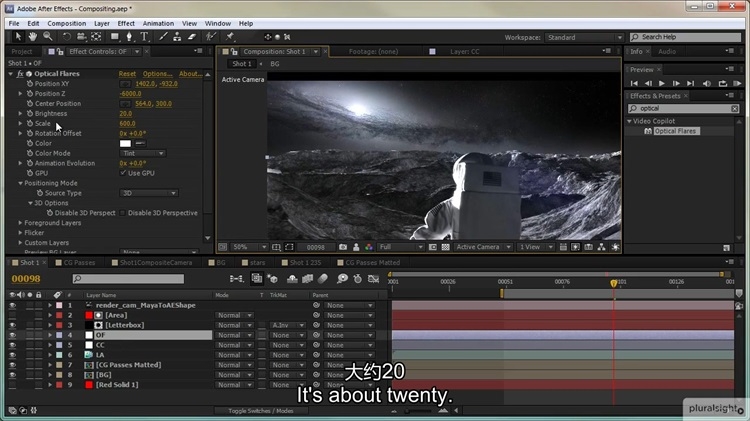The image size is (750, 421).
Task: Select the Zoom magnifier tool
Action: tap(48, 36)
